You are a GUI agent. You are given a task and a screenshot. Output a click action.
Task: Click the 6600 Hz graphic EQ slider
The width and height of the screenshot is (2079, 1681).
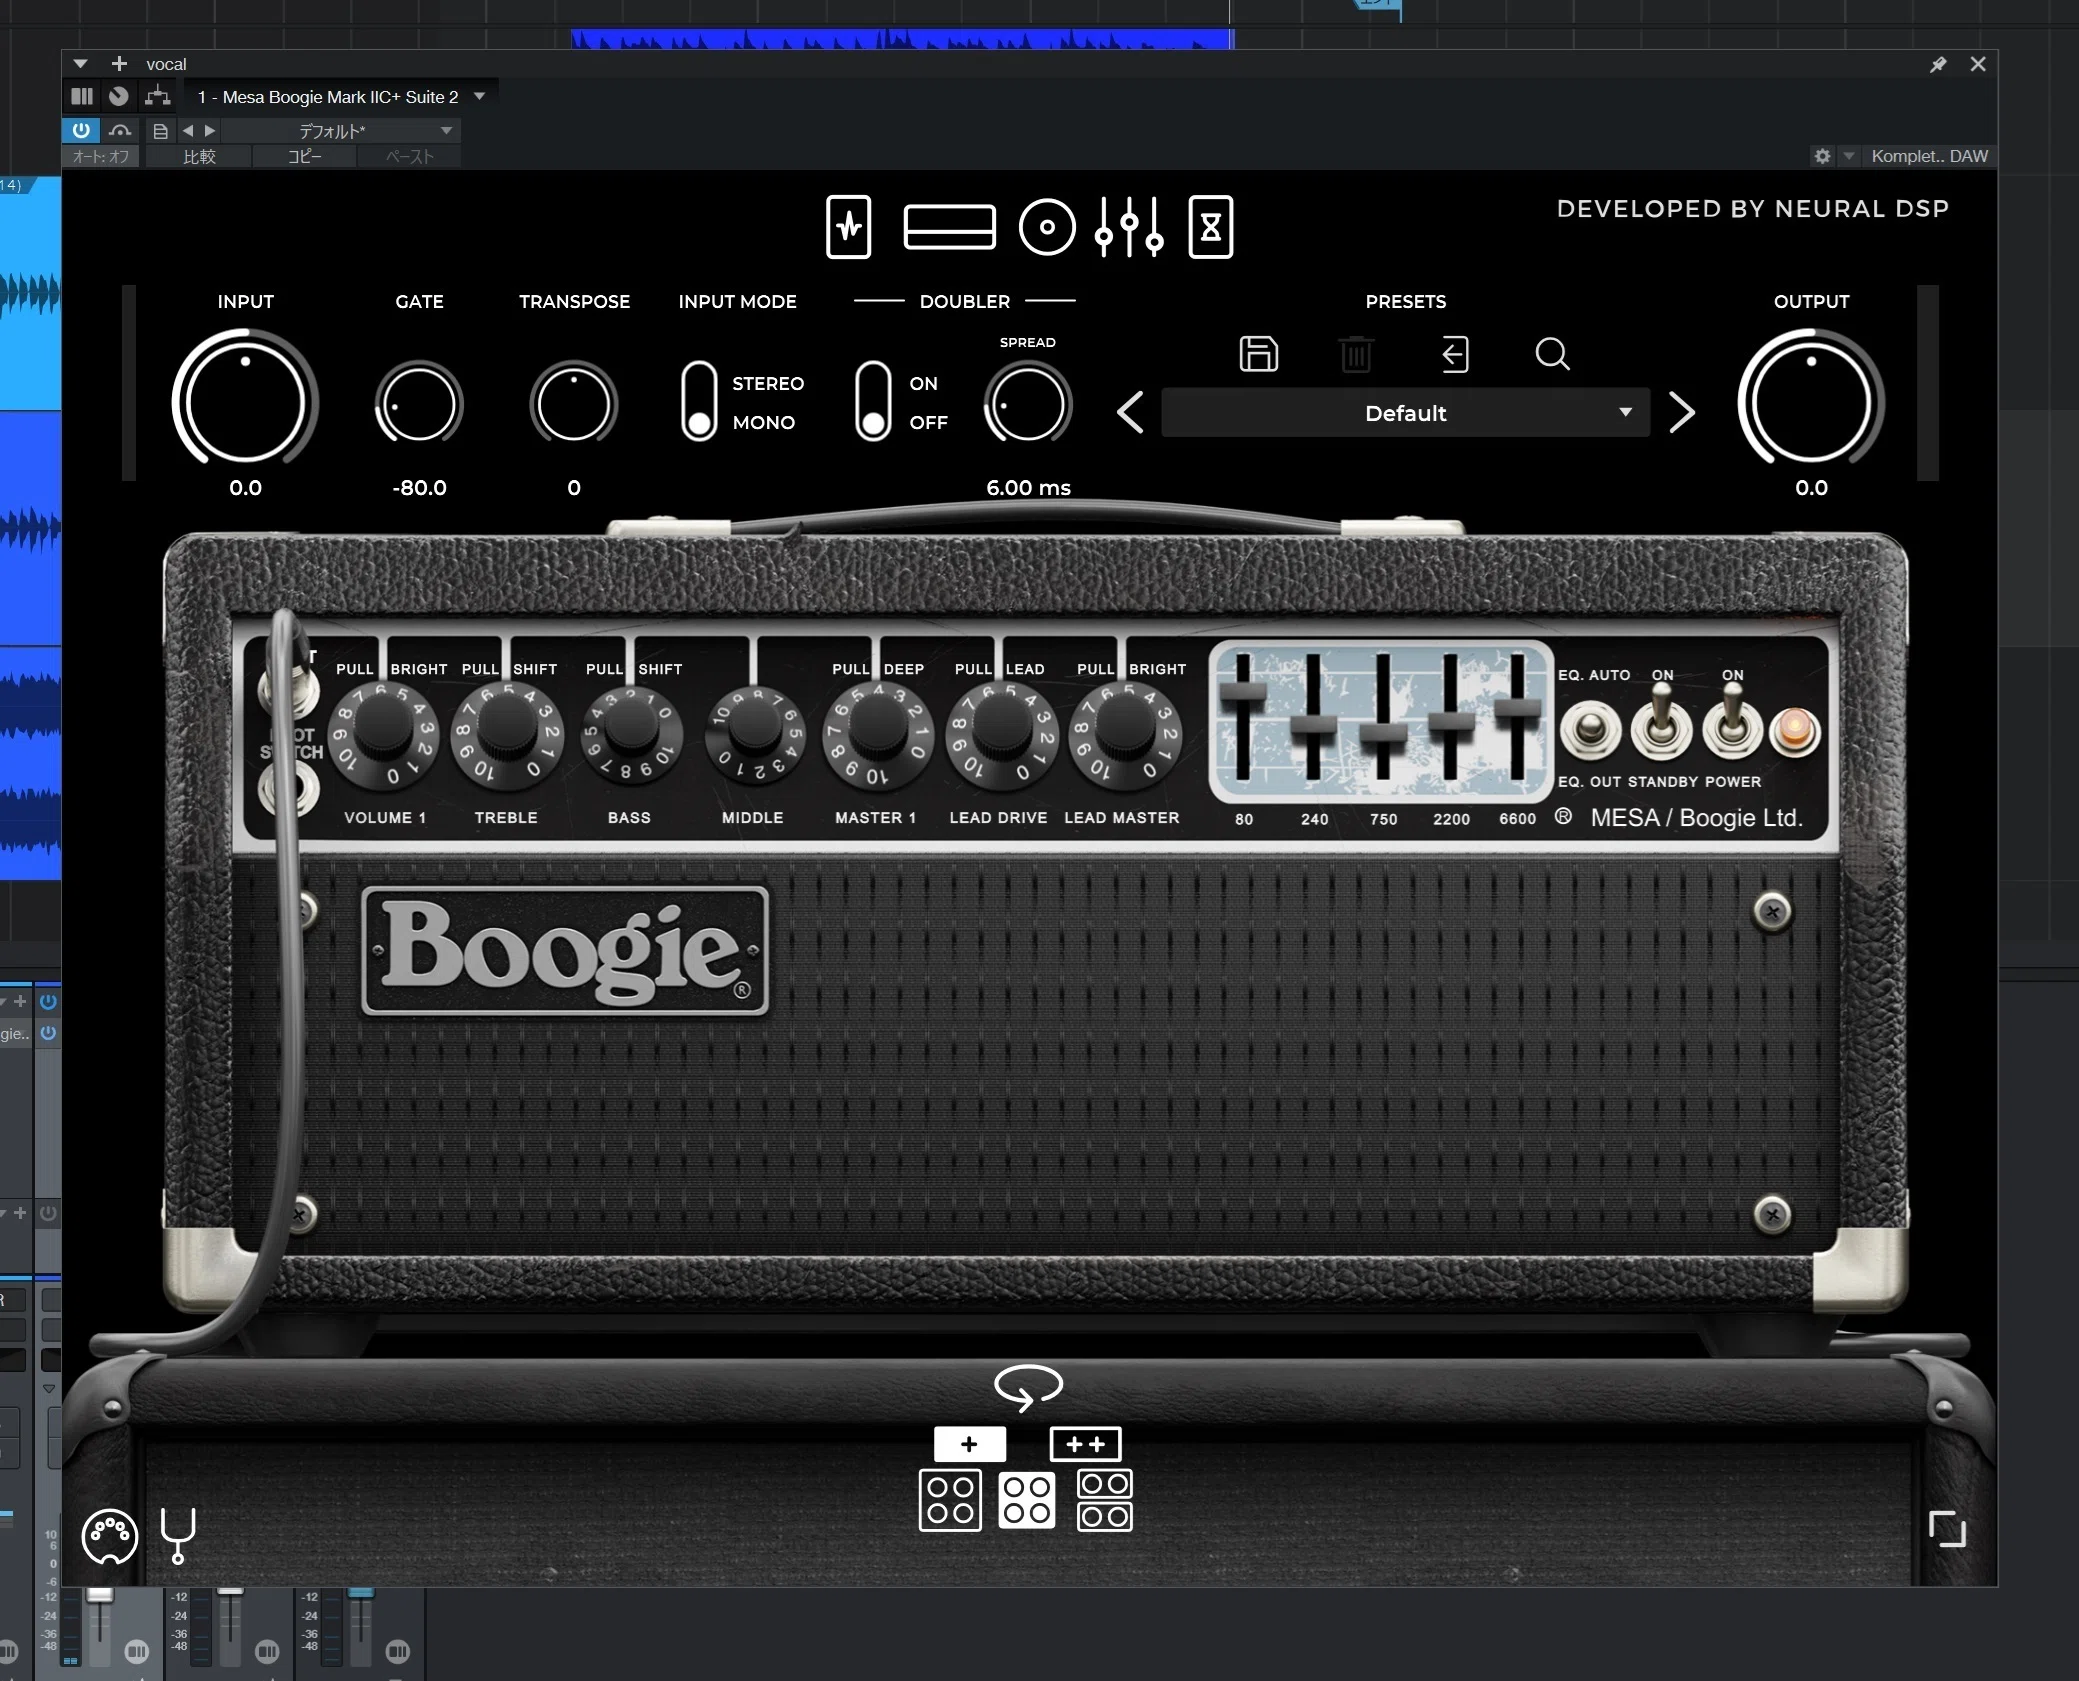click(1518, 708)
